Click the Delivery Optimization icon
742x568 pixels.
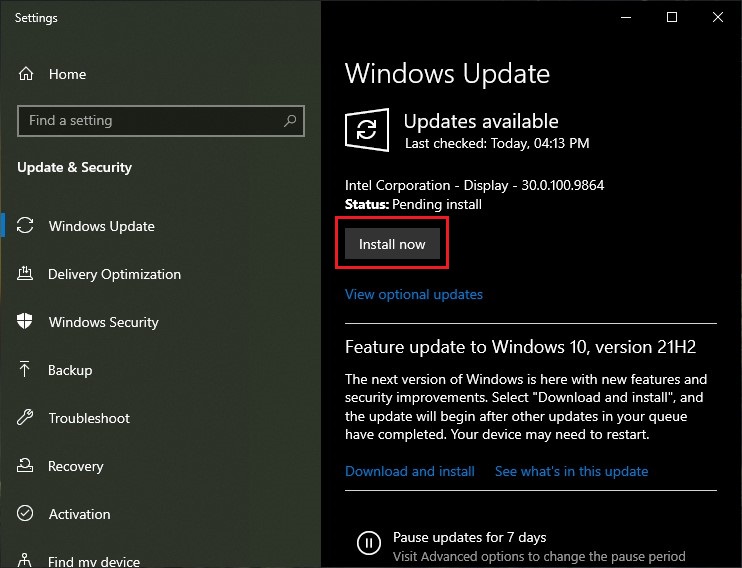(25, 274)
